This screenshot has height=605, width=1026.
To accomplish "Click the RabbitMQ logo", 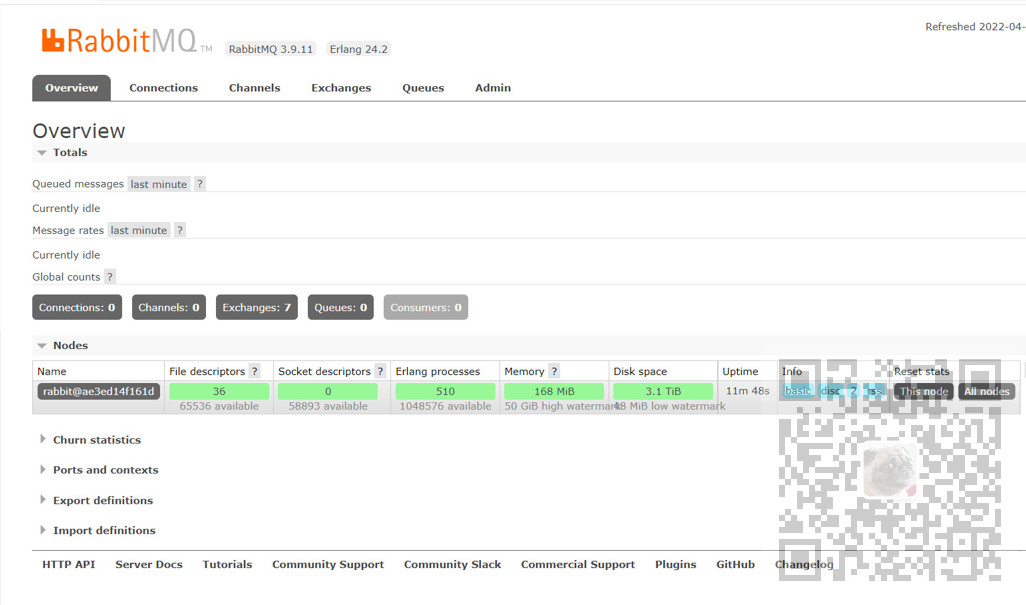I will (x=127, y=41).
